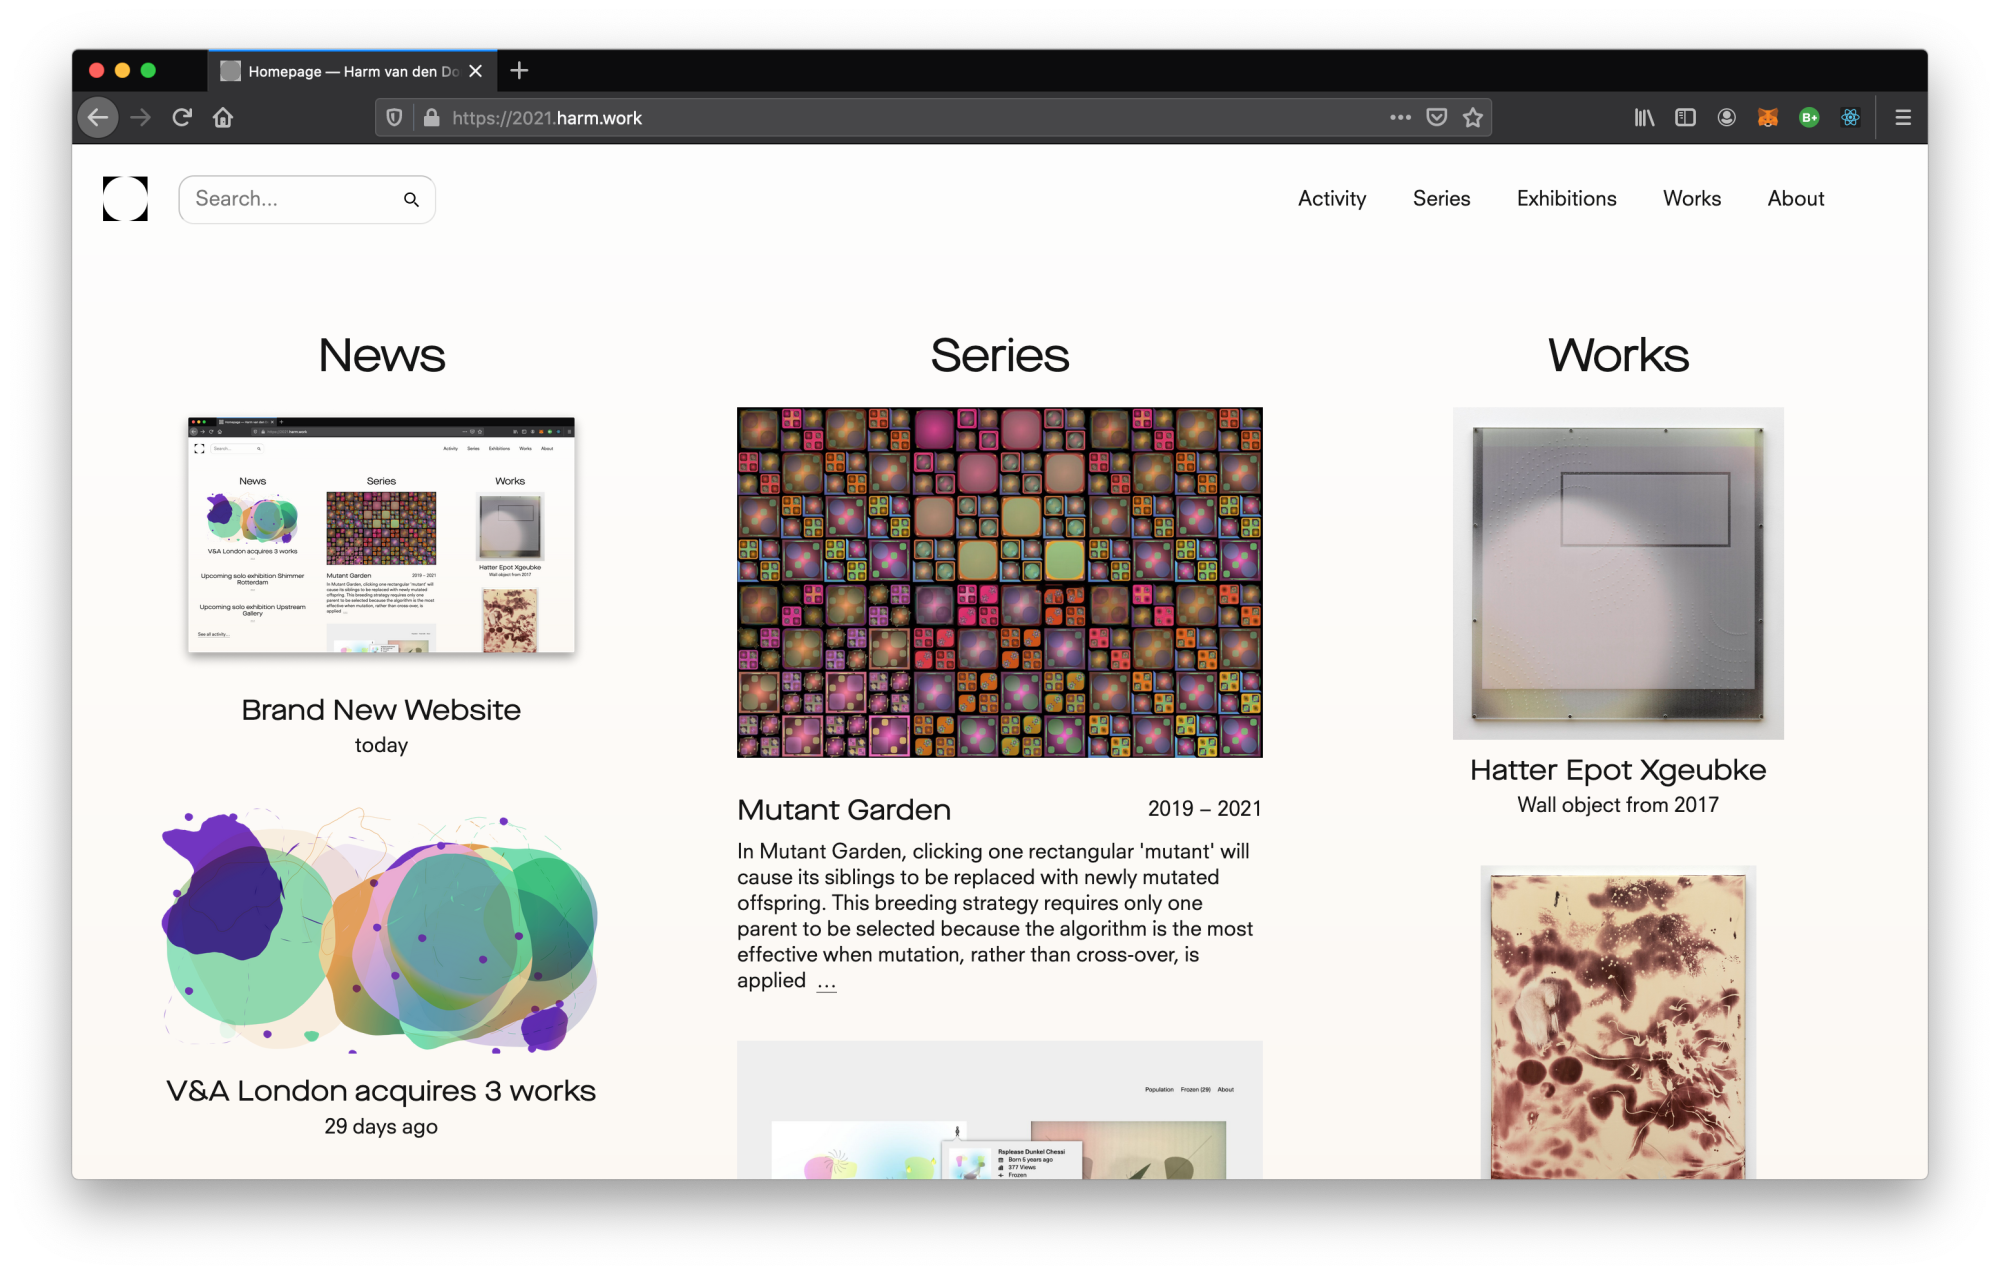The width and height of the screenshot is (2000, 1274).
Task: Bookmark this page with the star icon
Action: tap(1473, 118)
